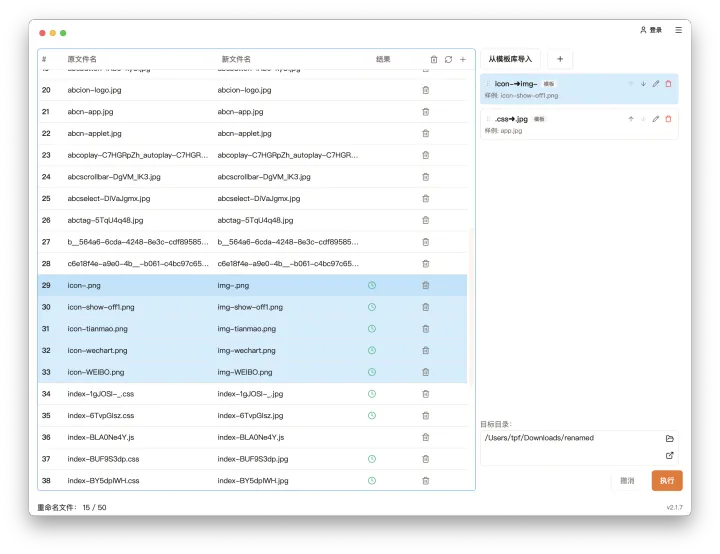Screen dimensions: 720x554
Task: Click new name index-BUF9S3dp.jpg
Action: click(253, 459)
